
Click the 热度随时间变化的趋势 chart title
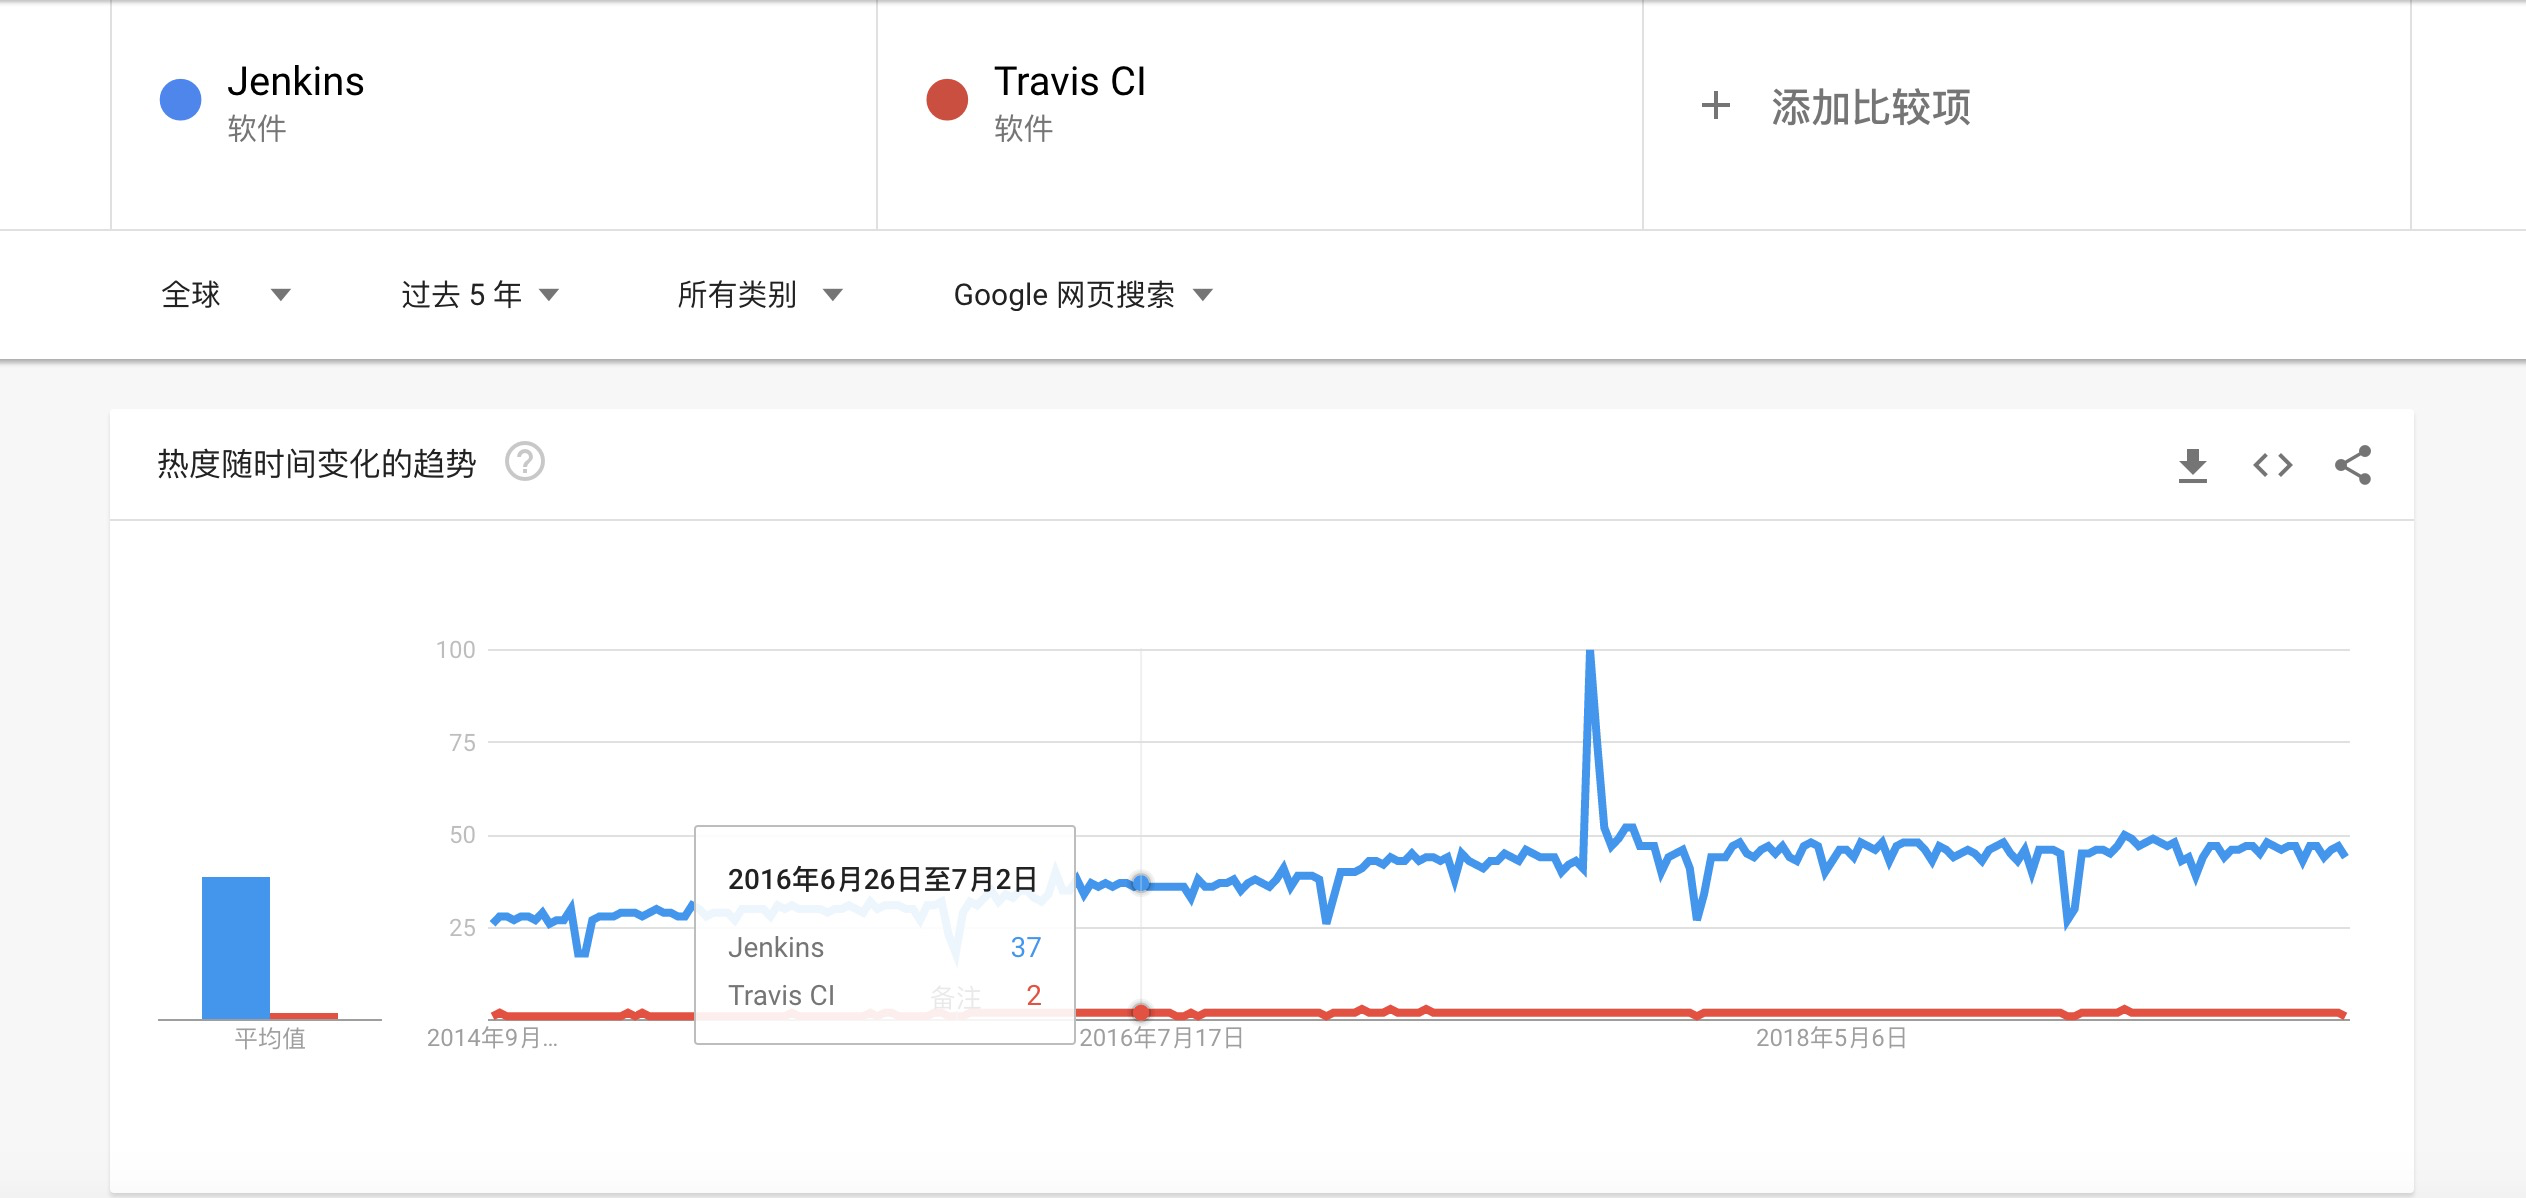tap(316, 464)
